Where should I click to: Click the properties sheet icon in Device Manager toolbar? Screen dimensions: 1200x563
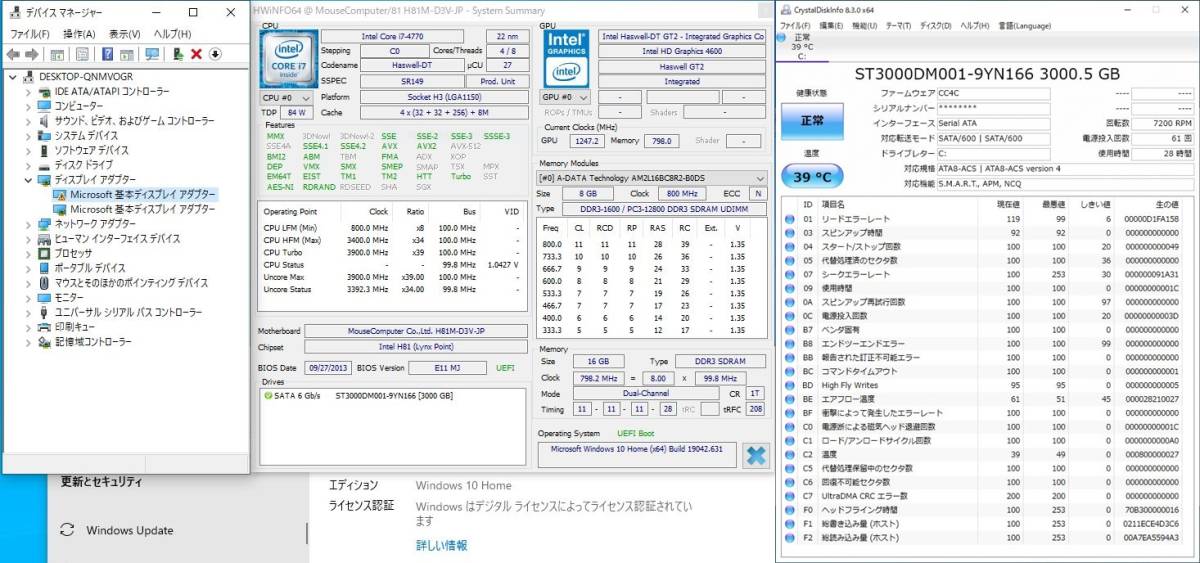[x=81, y=54]
